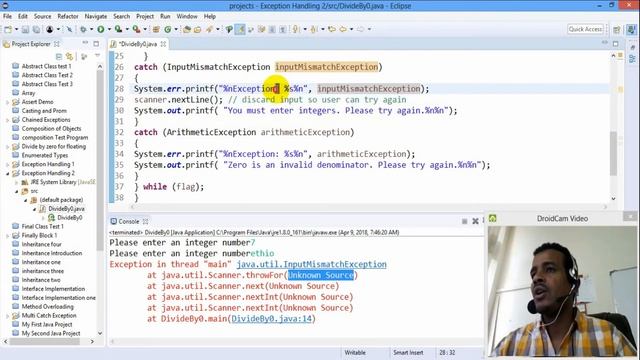Click the console Terminate square button

pyautogui.click(x=464, y=221)
